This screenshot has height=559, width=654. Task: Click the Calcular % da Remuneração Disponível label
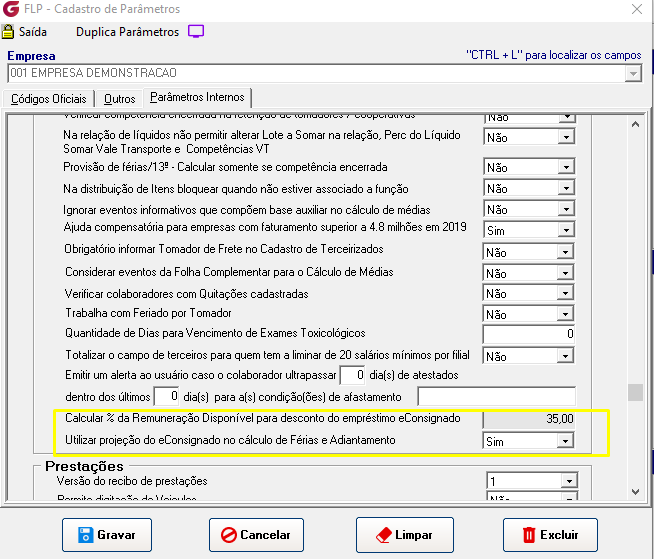pyautogui.click(x=263, y=418)
